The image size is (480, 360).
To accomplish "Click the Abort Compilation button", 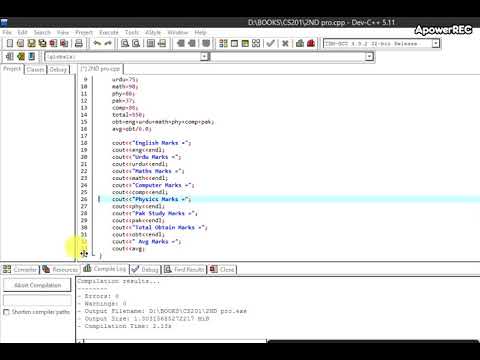I will tap(37, 285).
